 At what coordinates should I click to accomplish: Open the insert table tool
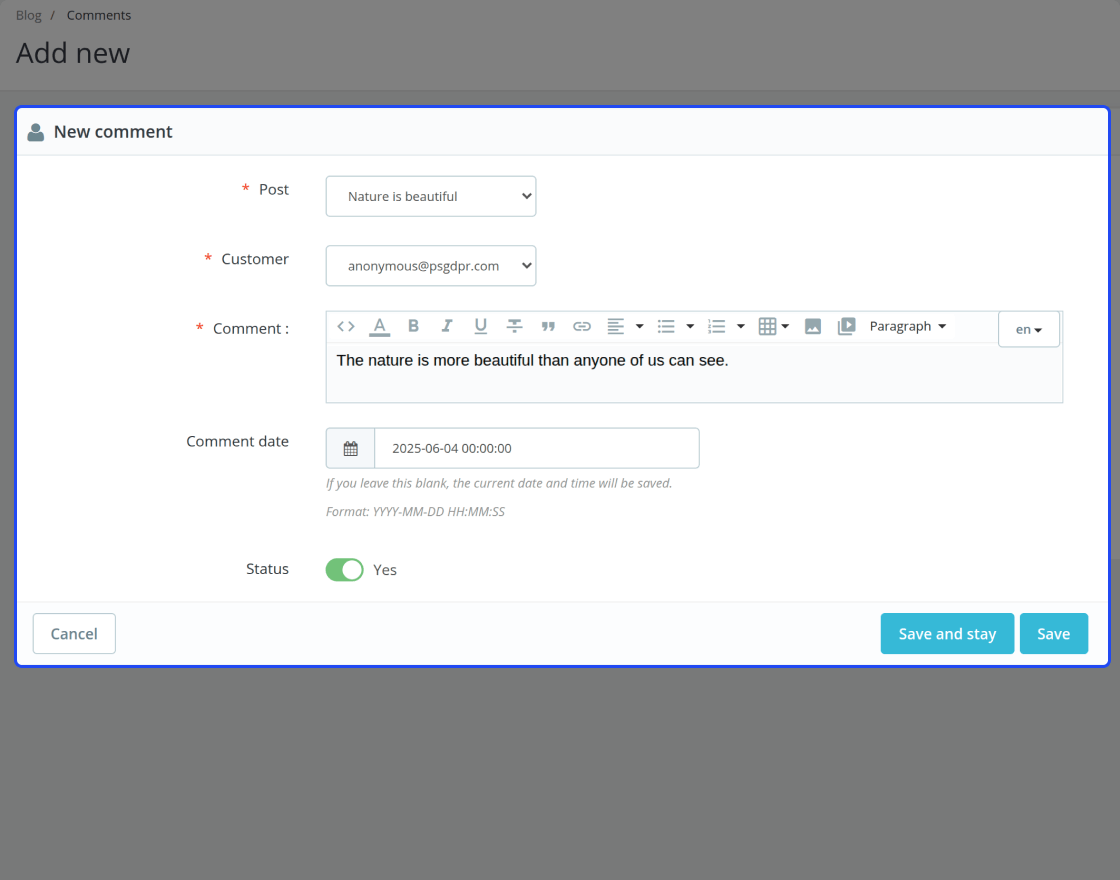pos(774,326)
